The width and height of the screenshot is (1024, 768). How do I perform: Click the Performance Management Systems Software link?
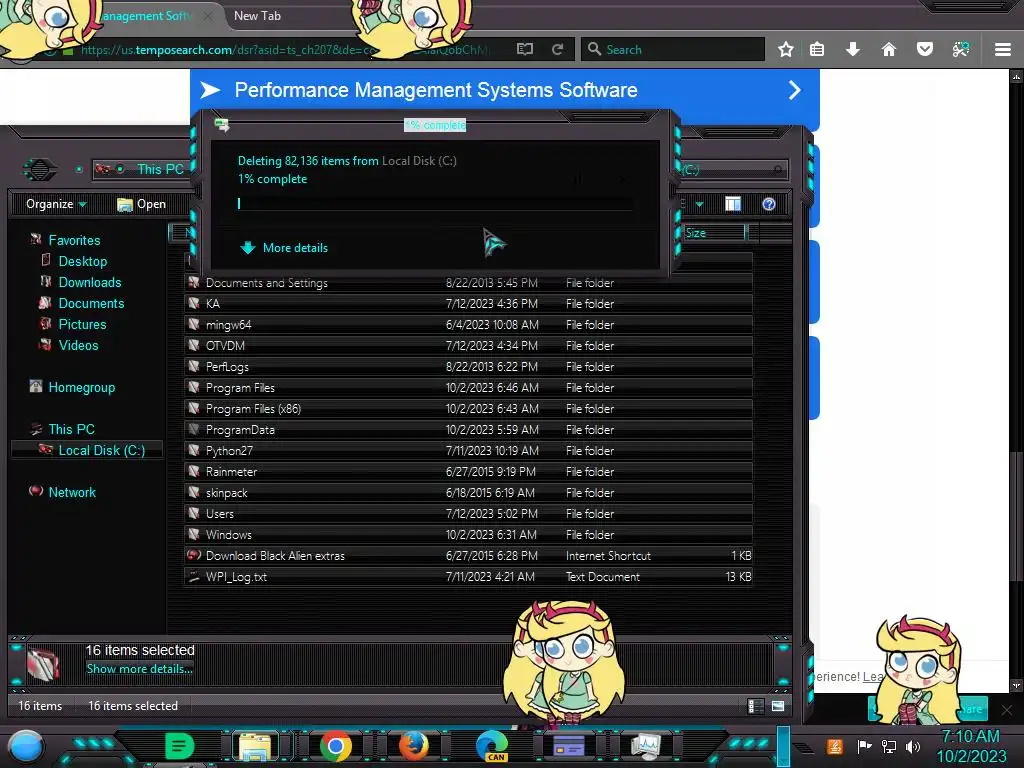pos(436,90)
